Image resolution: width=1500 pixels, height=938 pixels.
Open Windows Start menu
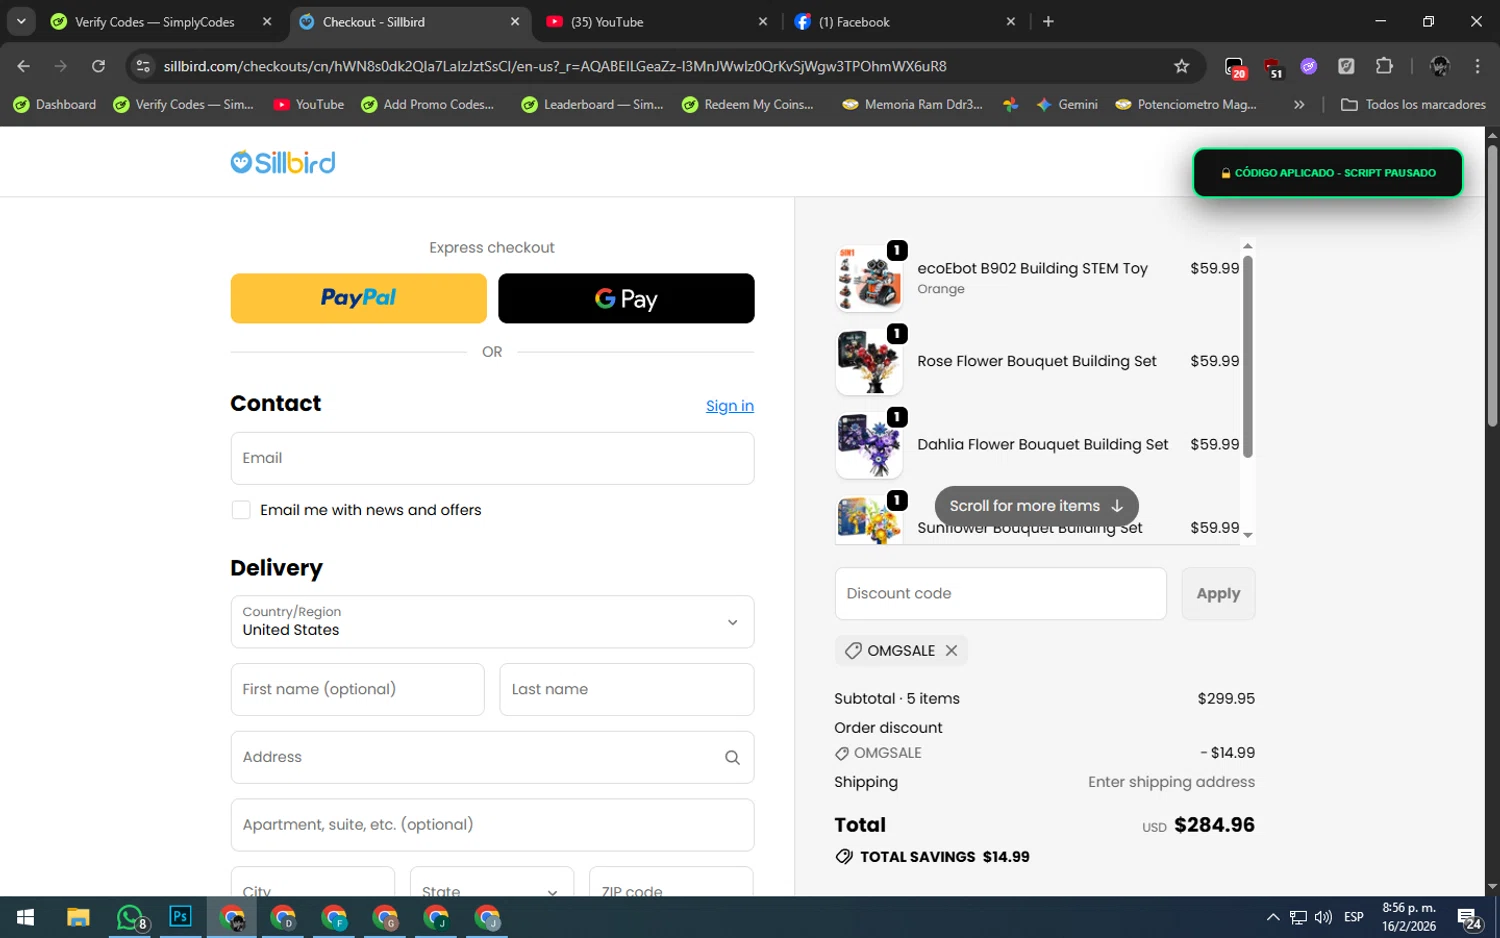click(26, 917)
